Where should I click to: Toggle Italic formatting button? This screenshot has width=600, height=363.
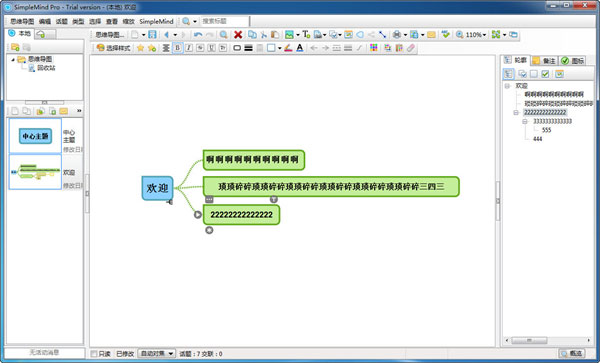(x=189, y=48)
